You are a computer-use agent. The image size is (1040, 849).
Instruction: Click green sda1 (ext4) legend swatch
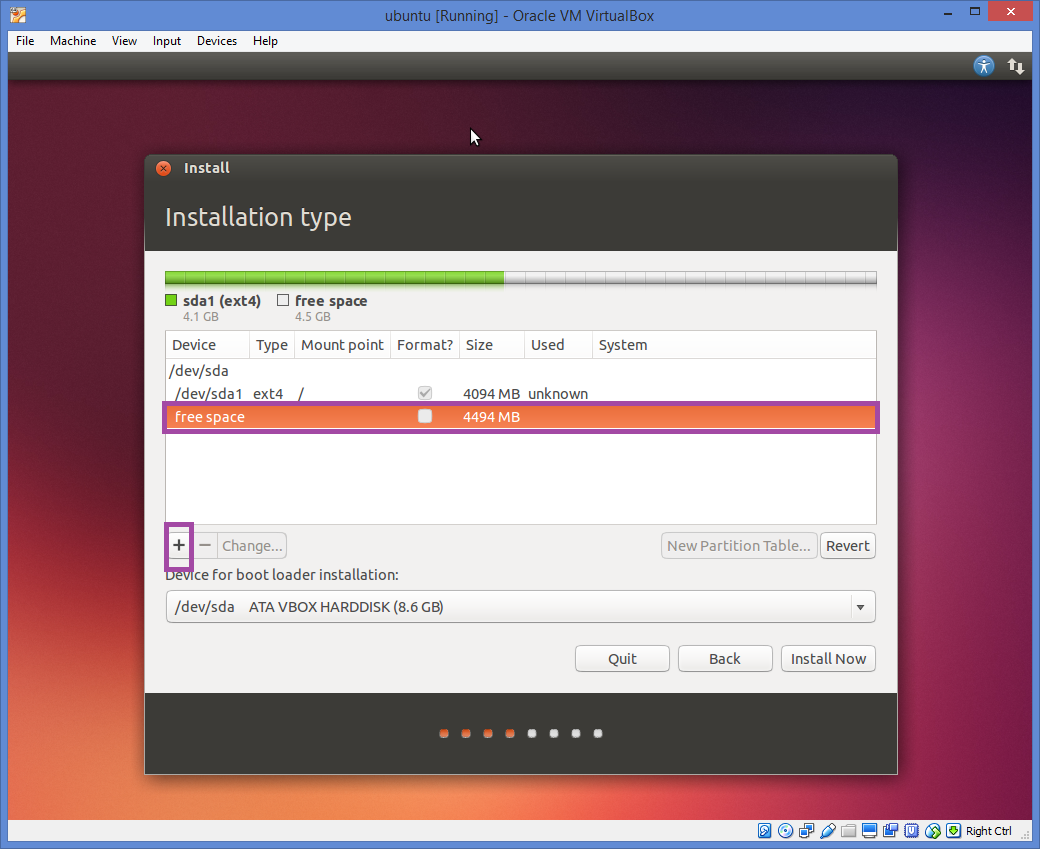tap(171, 300)
